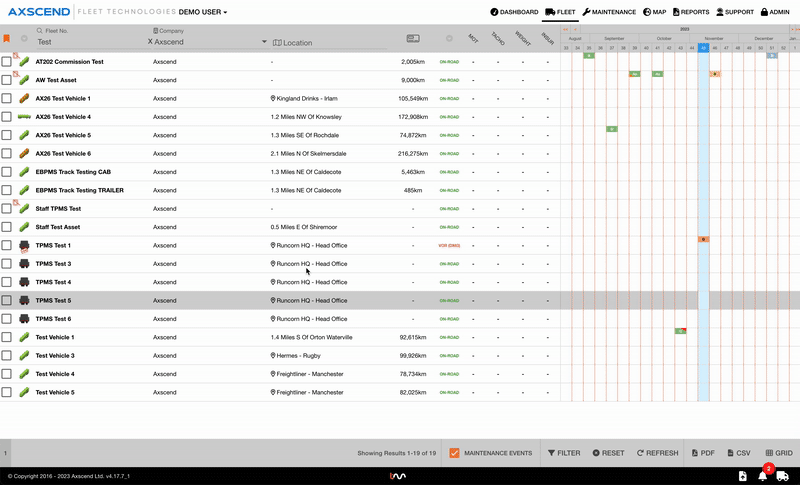Check the box for AT202 Commission Test
Screen dimensions: 800x485
(x=7, y=61)
